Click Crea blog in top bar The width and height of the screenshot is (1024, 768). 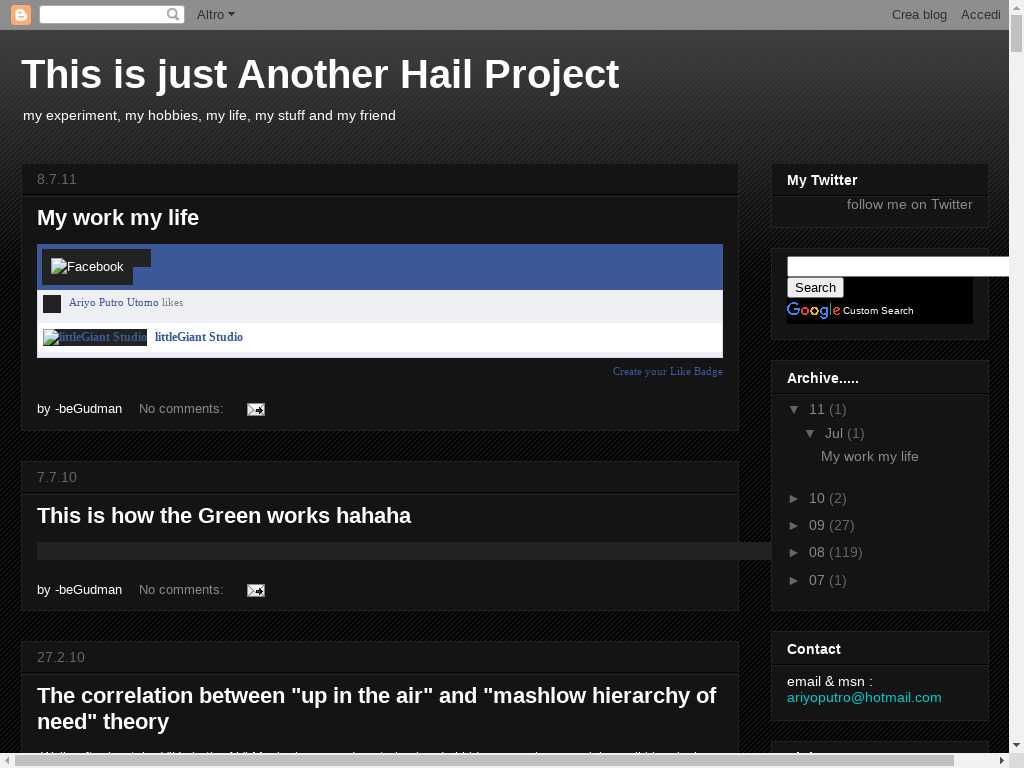918,15
